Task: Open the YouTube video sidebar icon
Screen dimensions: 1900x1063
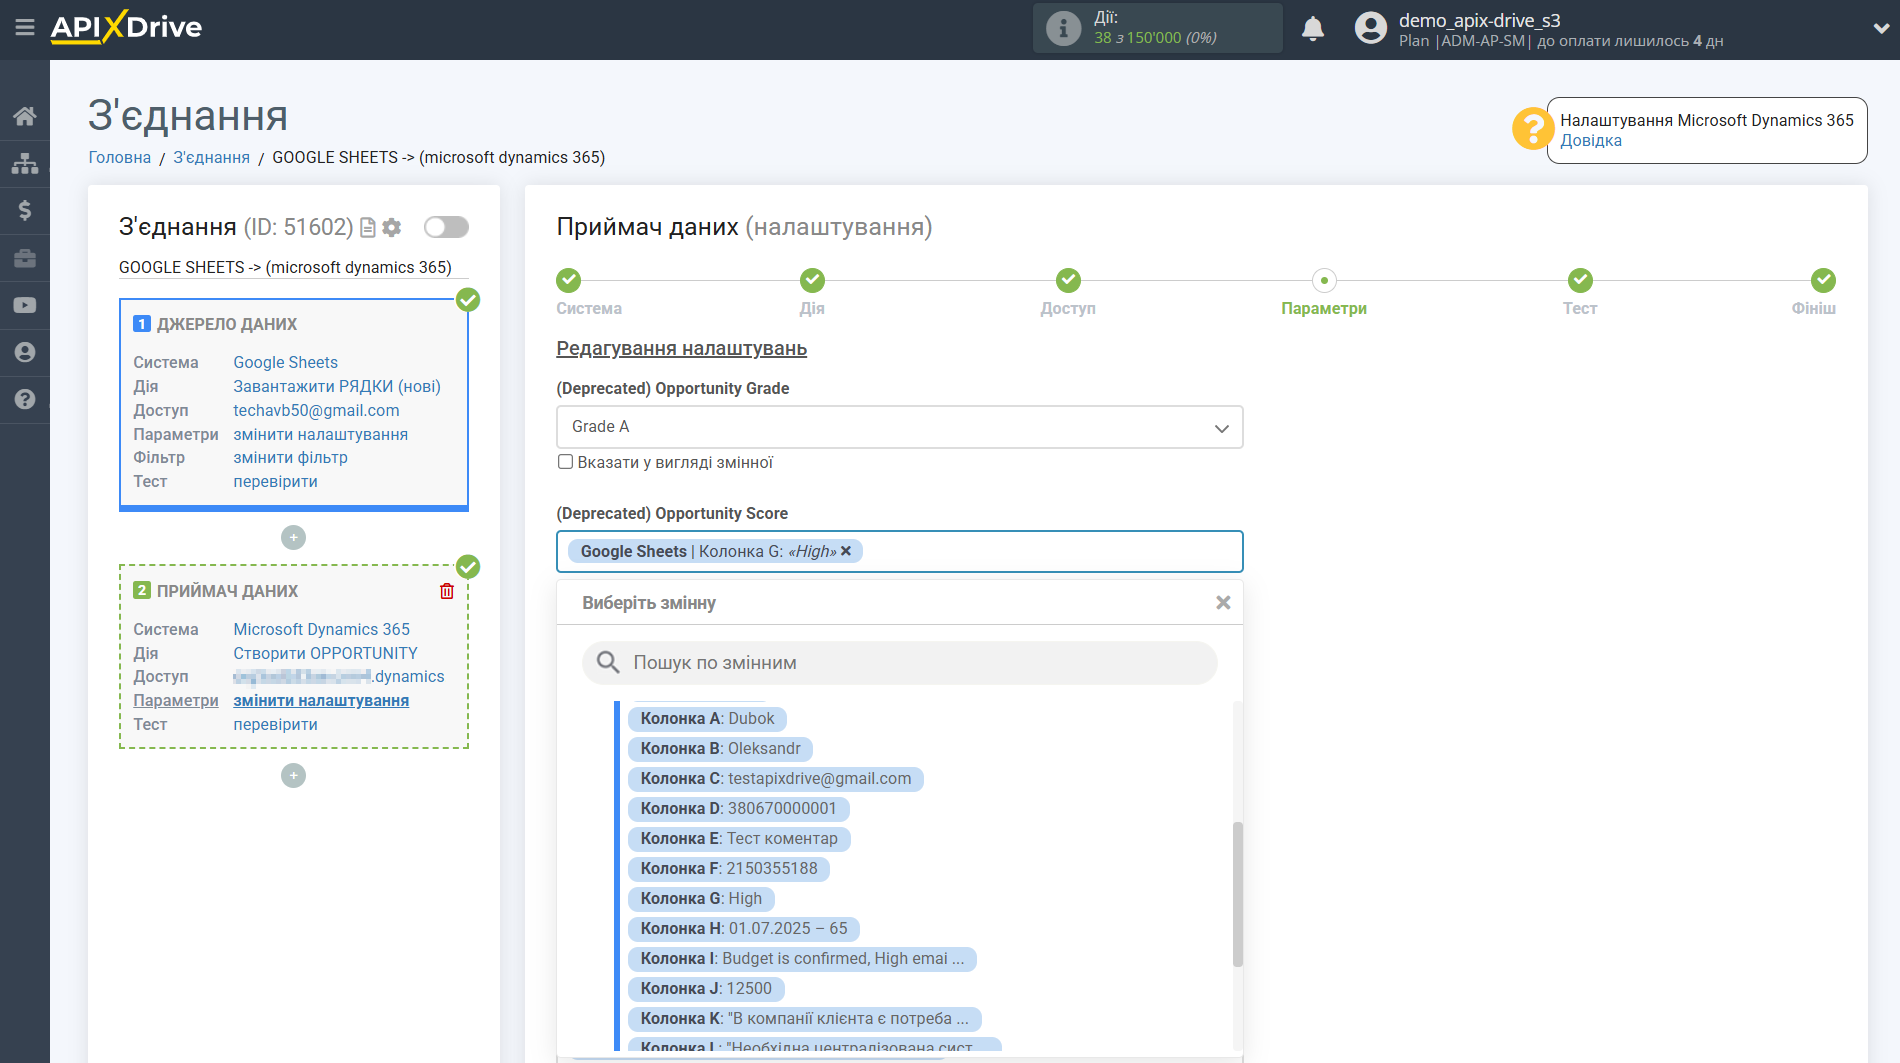Action: [25, 305]
